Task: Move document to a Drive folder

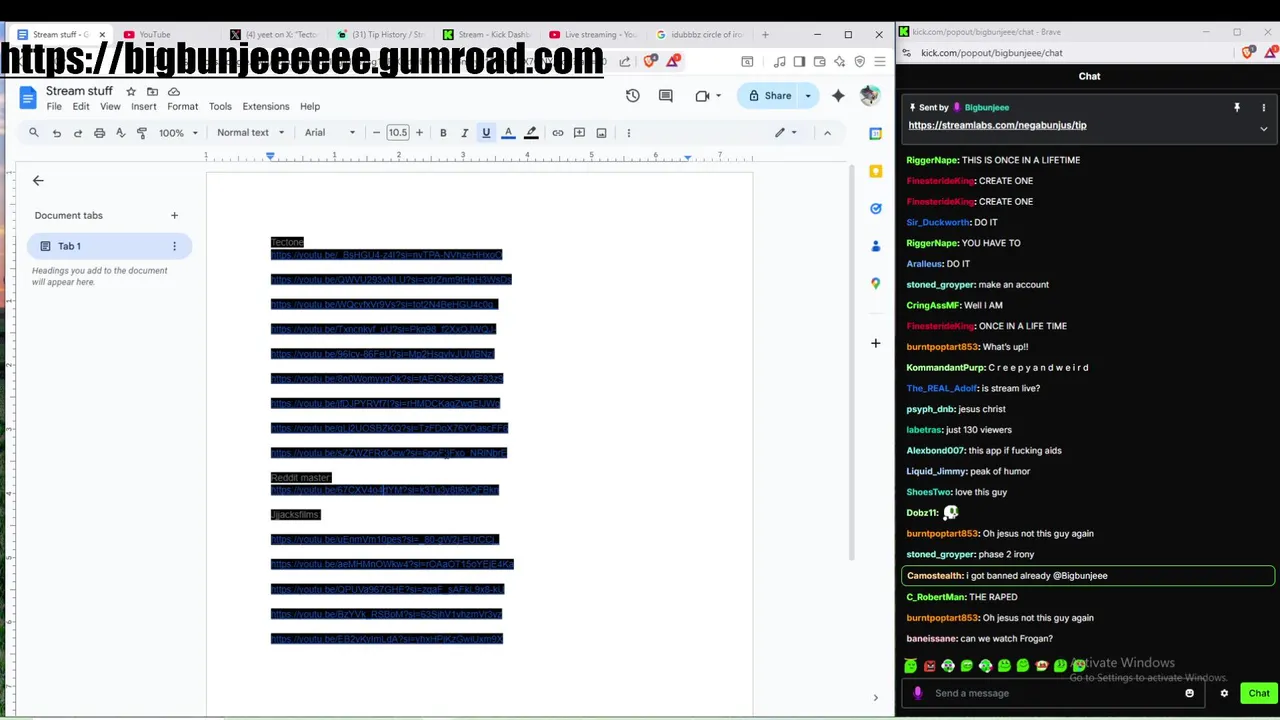Action: pyautogui.click(x=152, y=92)
